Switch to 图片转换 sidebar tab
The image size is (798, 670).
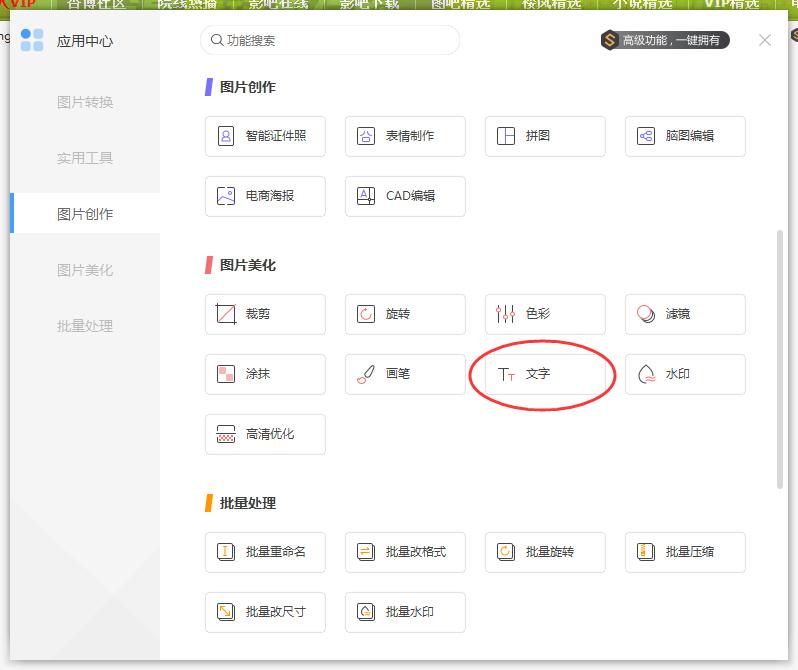[85, 102]
